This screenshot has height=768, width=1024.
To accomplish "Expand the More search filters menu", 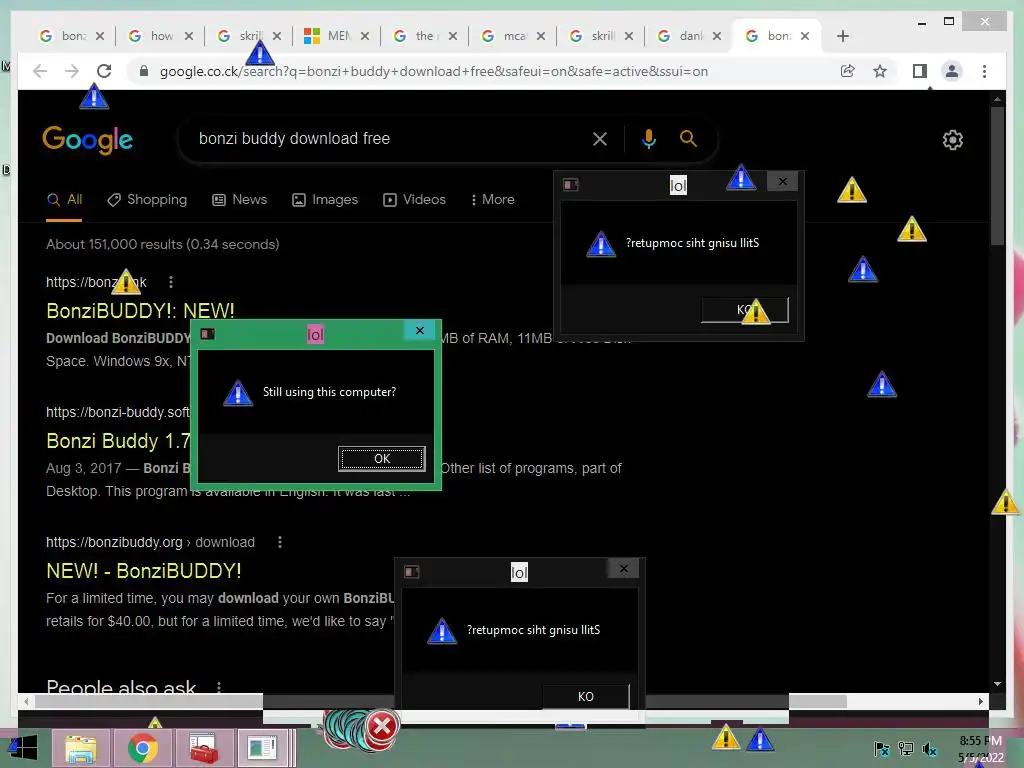I will (x=492, y=200).
